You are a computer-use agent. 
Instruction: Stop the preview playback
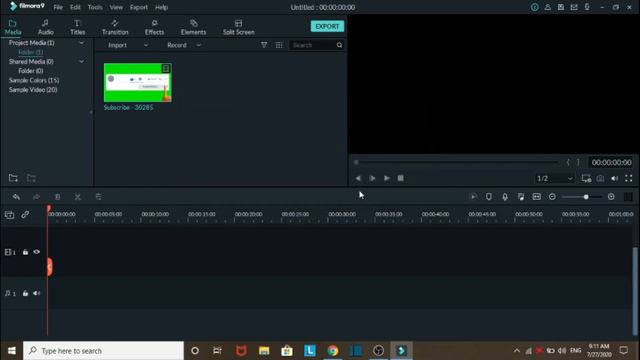tap(400, 178)
